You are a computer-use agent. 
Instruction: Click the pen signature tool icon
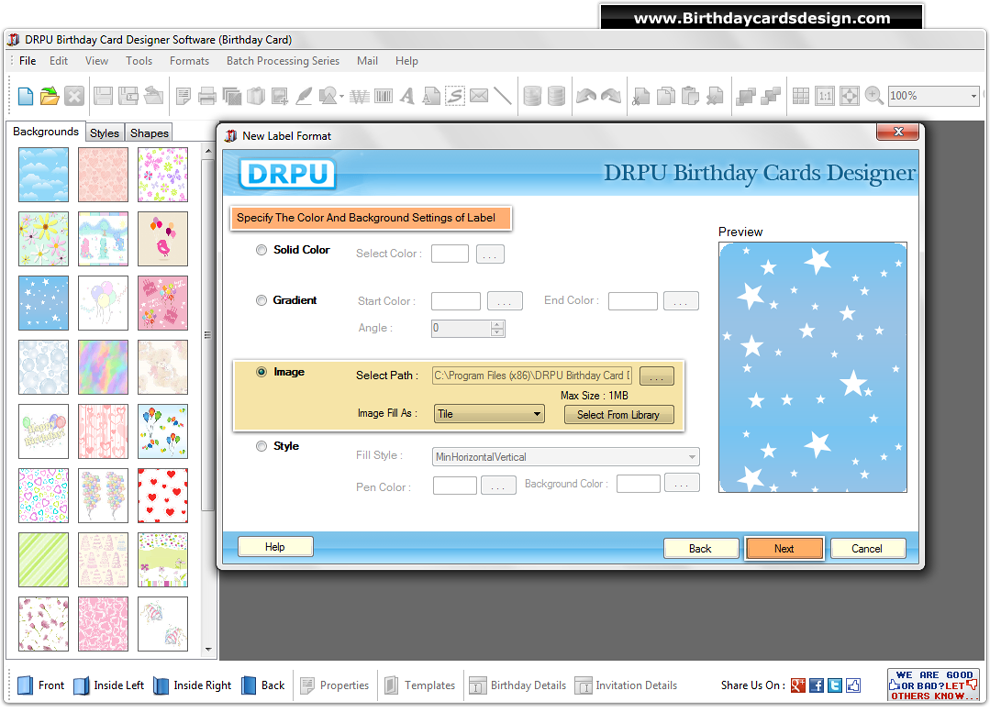(x=304, y=96)
